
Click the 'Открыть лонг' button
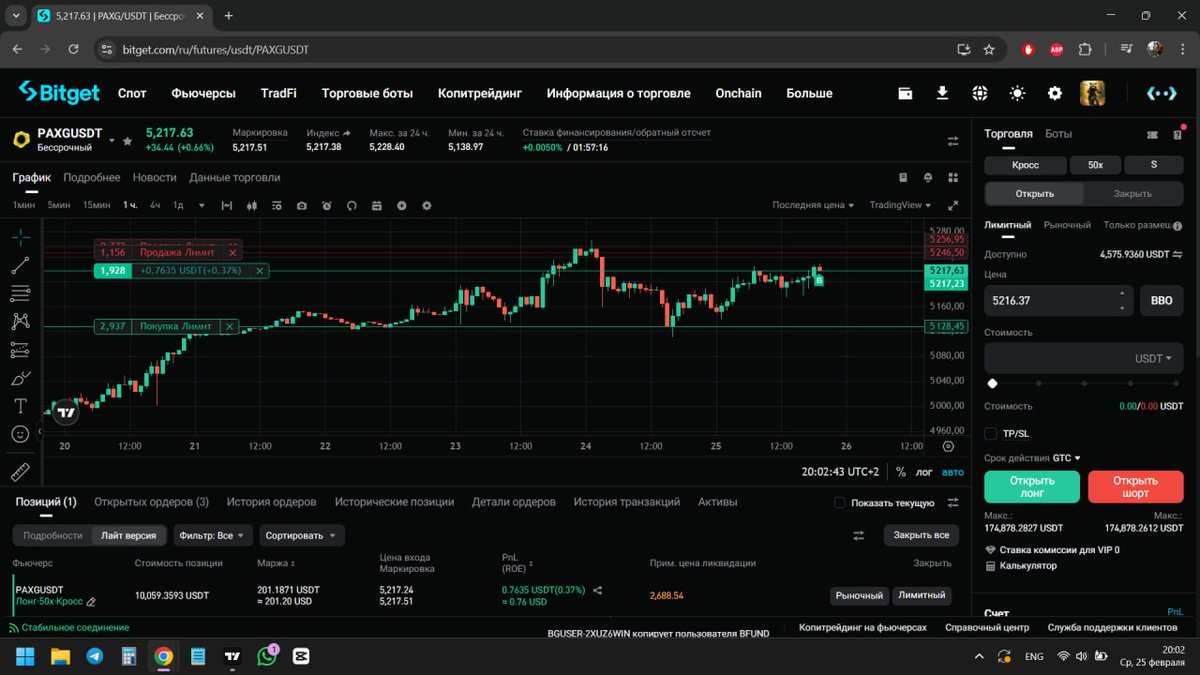[x=1032, y=487]
